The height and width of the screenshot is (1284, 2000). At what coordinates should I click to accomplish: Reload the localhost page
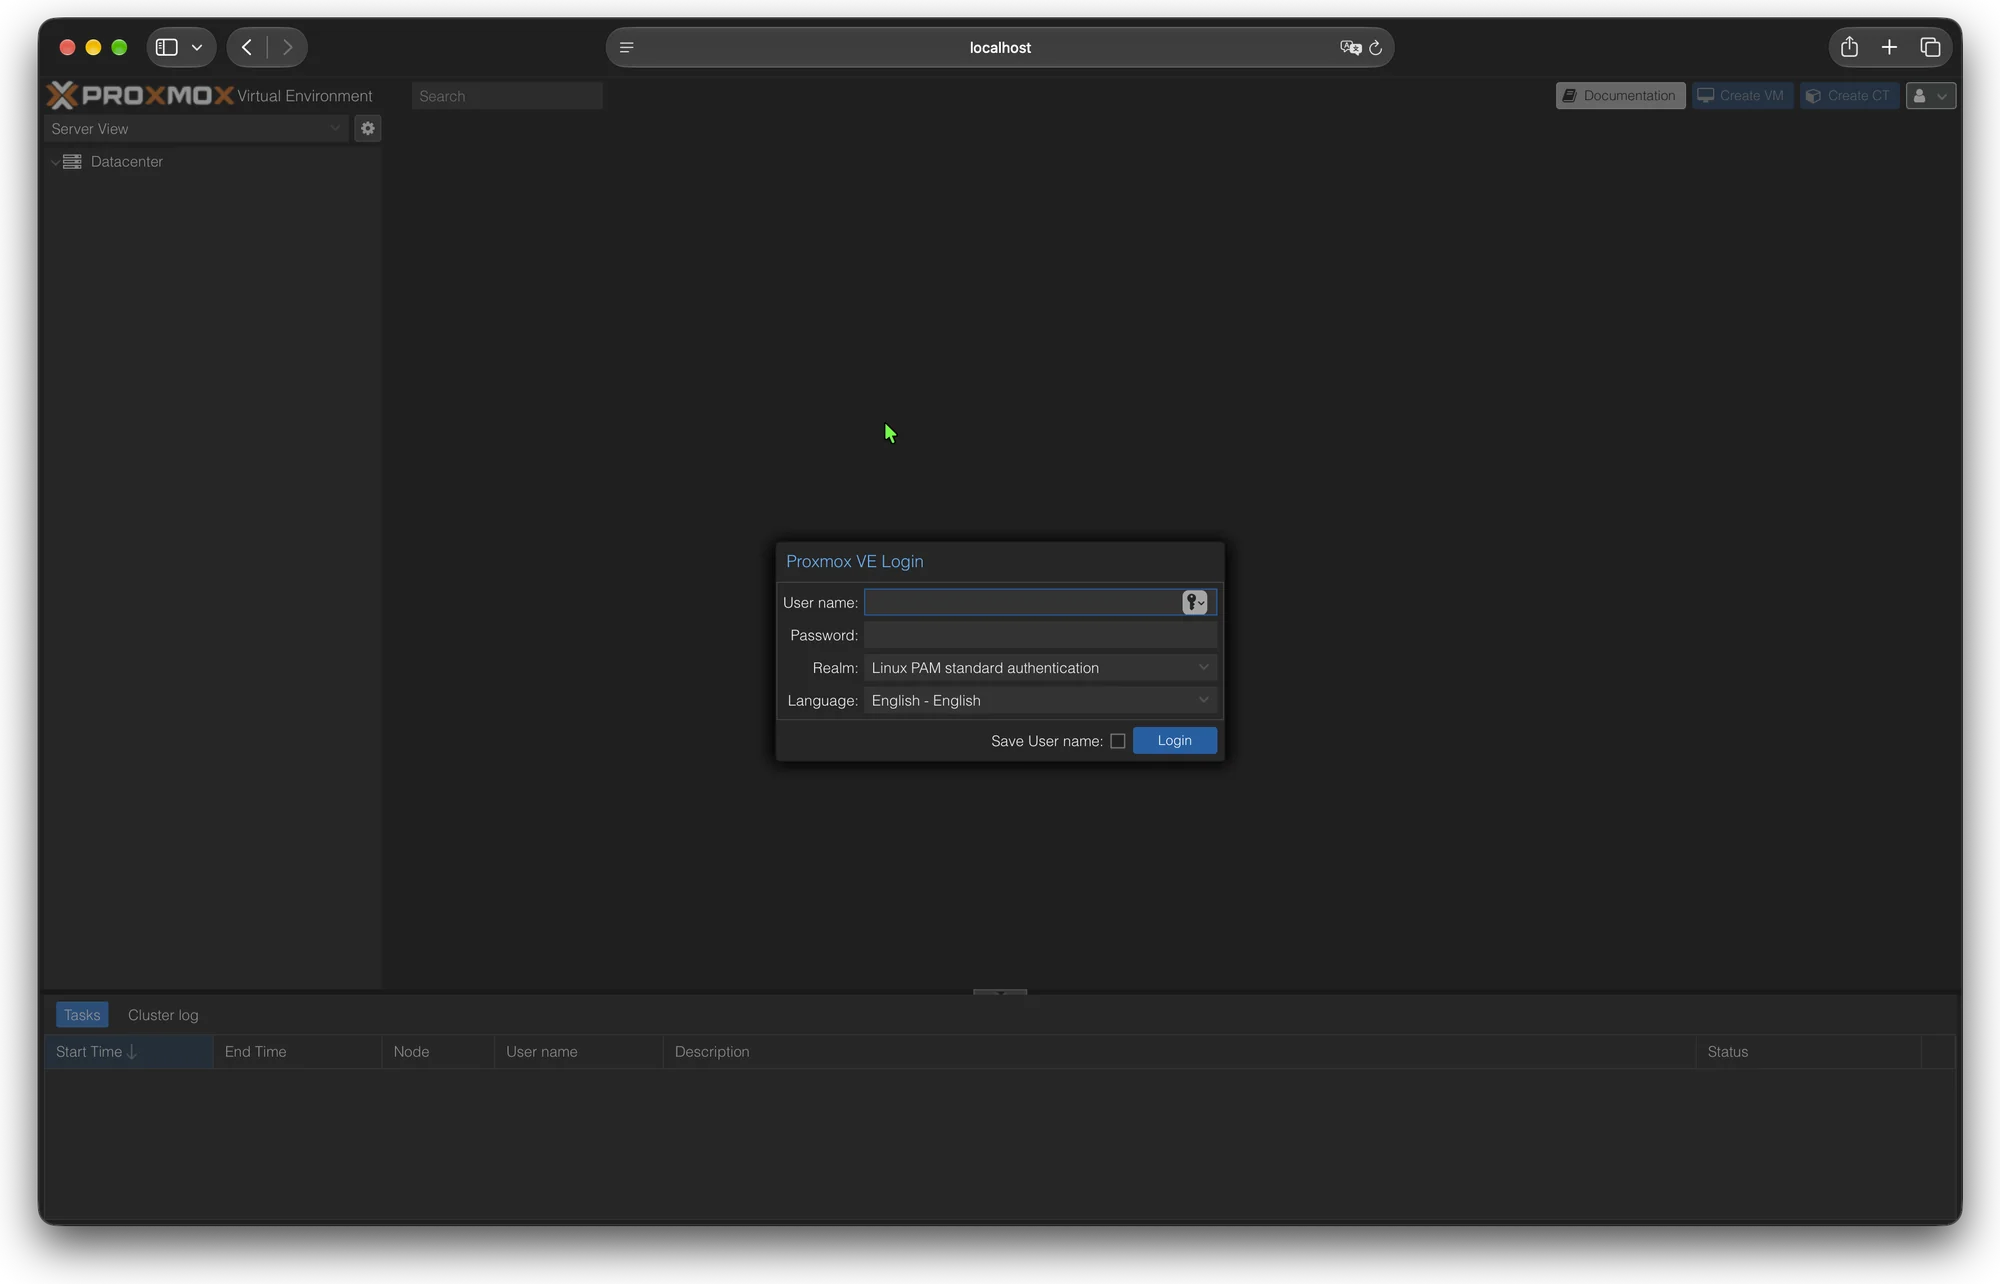coord(1376,47)
